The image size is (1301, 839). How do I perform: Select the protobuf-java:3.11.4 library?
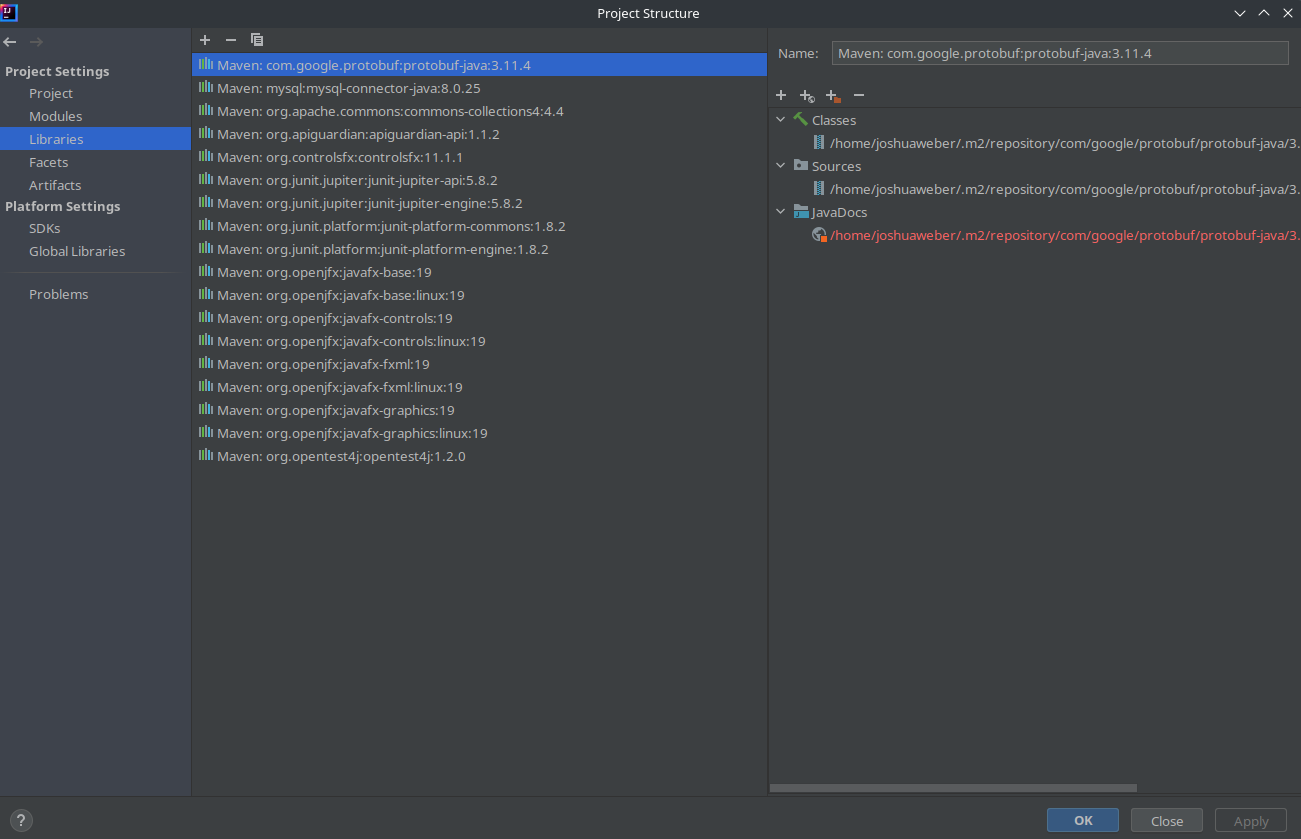point(479,65)
